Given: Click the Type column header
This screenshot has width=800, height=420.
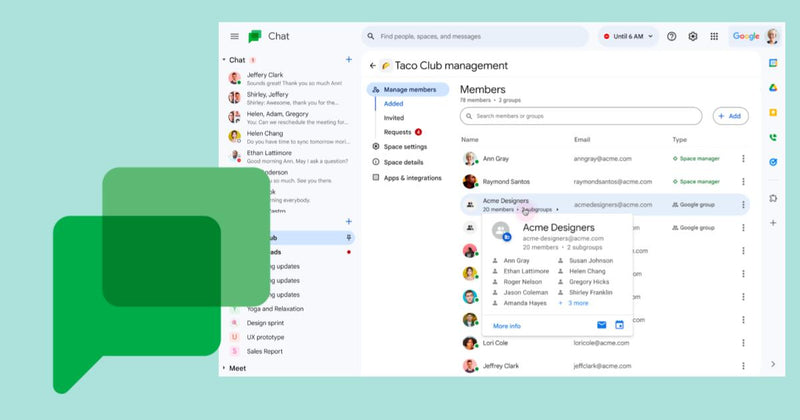Looking at the screenshot, I should [x=679, y=139].
